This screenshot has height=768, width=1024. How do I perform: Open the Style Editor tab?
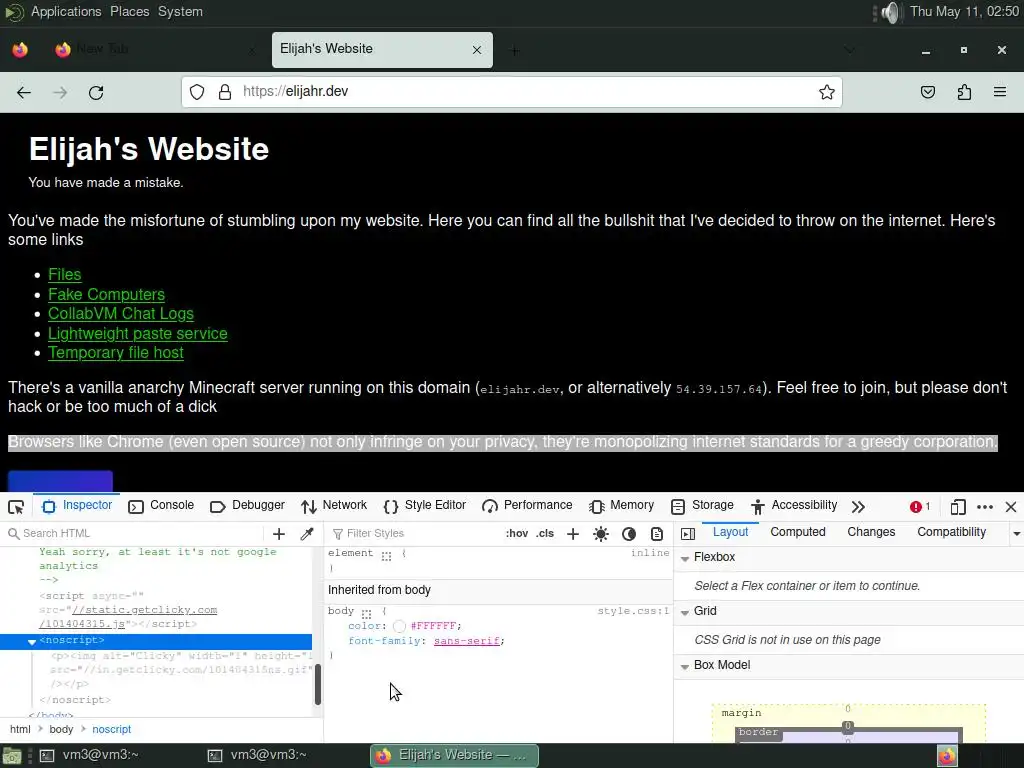pyautogui.click(x=424, y=505)
